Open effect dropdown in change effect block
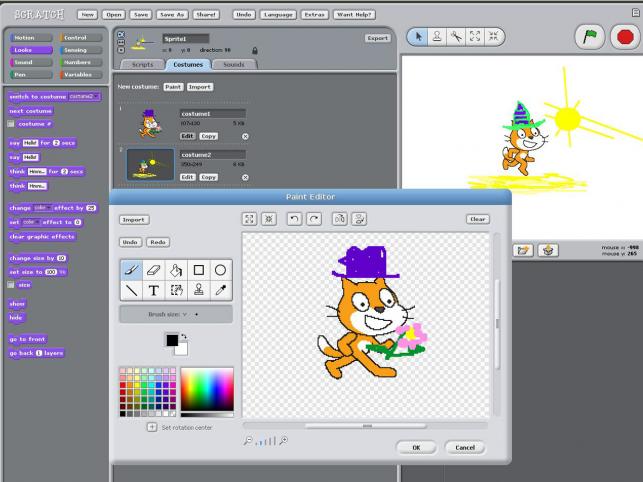 [x=42, y=208]
